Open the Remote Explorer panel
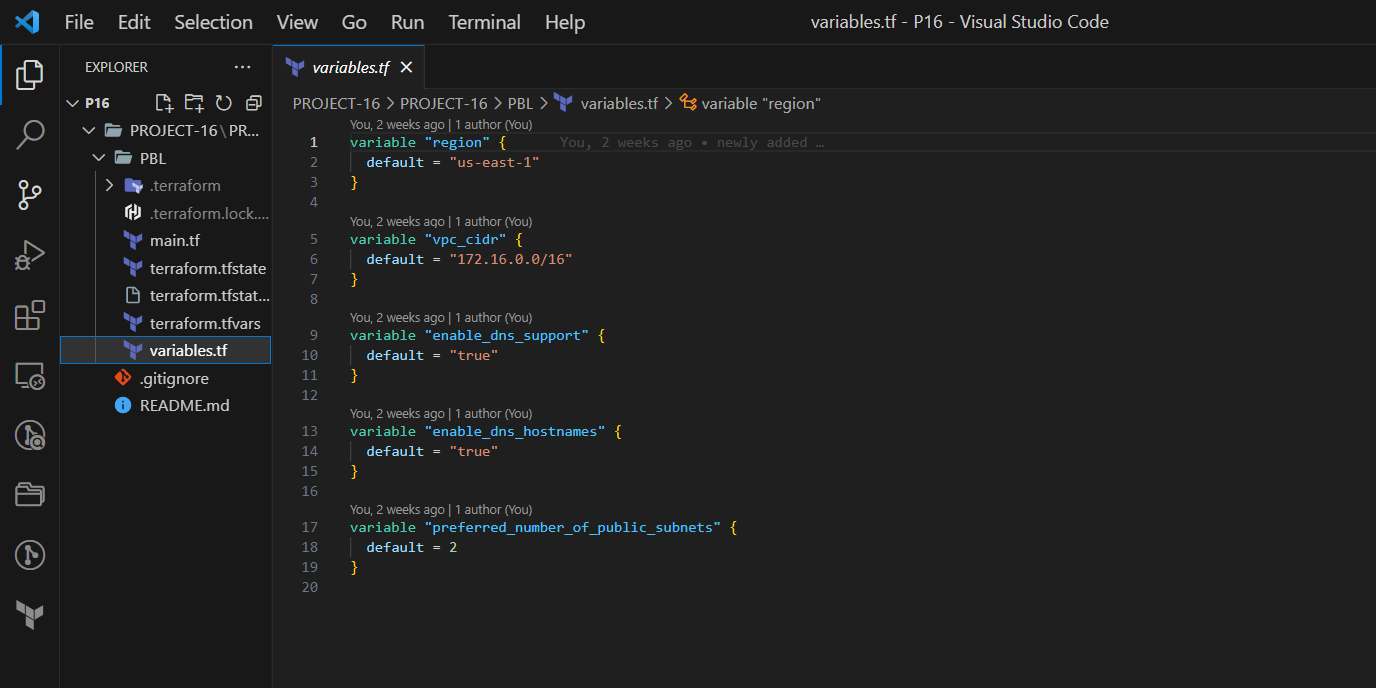This screenshot has height=688, width=1376. pyautogui.click(x=29, y=375)
